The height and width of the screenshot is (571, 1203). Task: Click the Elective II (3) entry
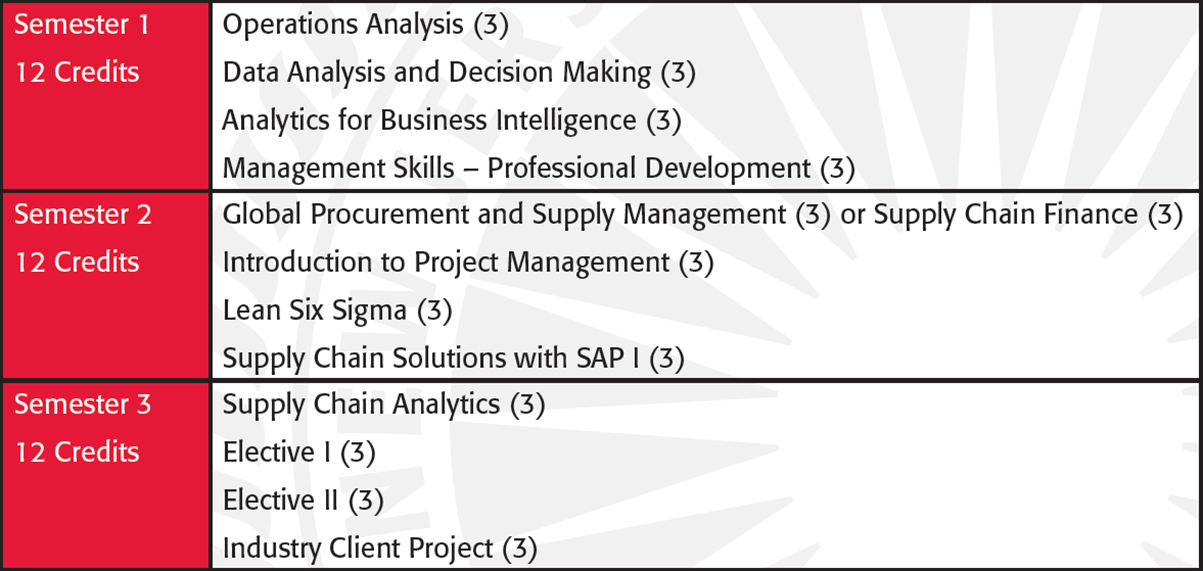tap(302, 500)
